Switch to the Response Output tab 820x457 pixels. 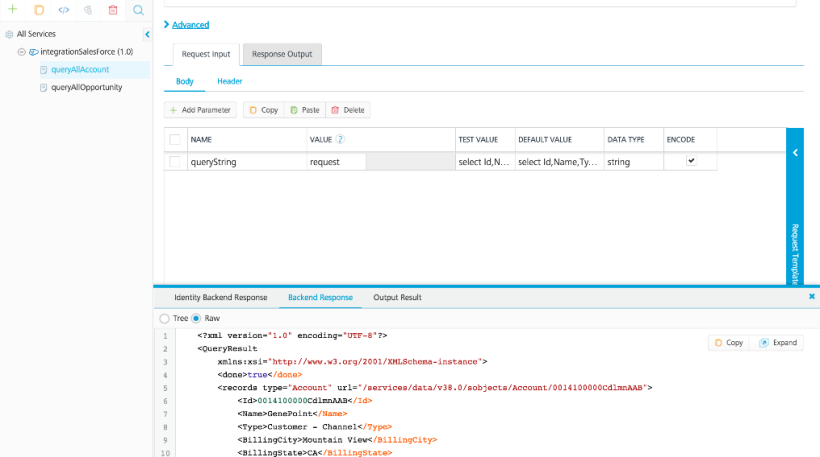click(282, 54)
